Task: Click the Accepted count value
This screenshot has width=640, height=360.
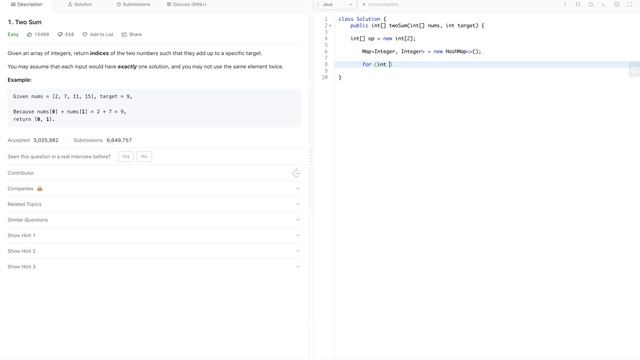Action: click(x=46, y=140)
